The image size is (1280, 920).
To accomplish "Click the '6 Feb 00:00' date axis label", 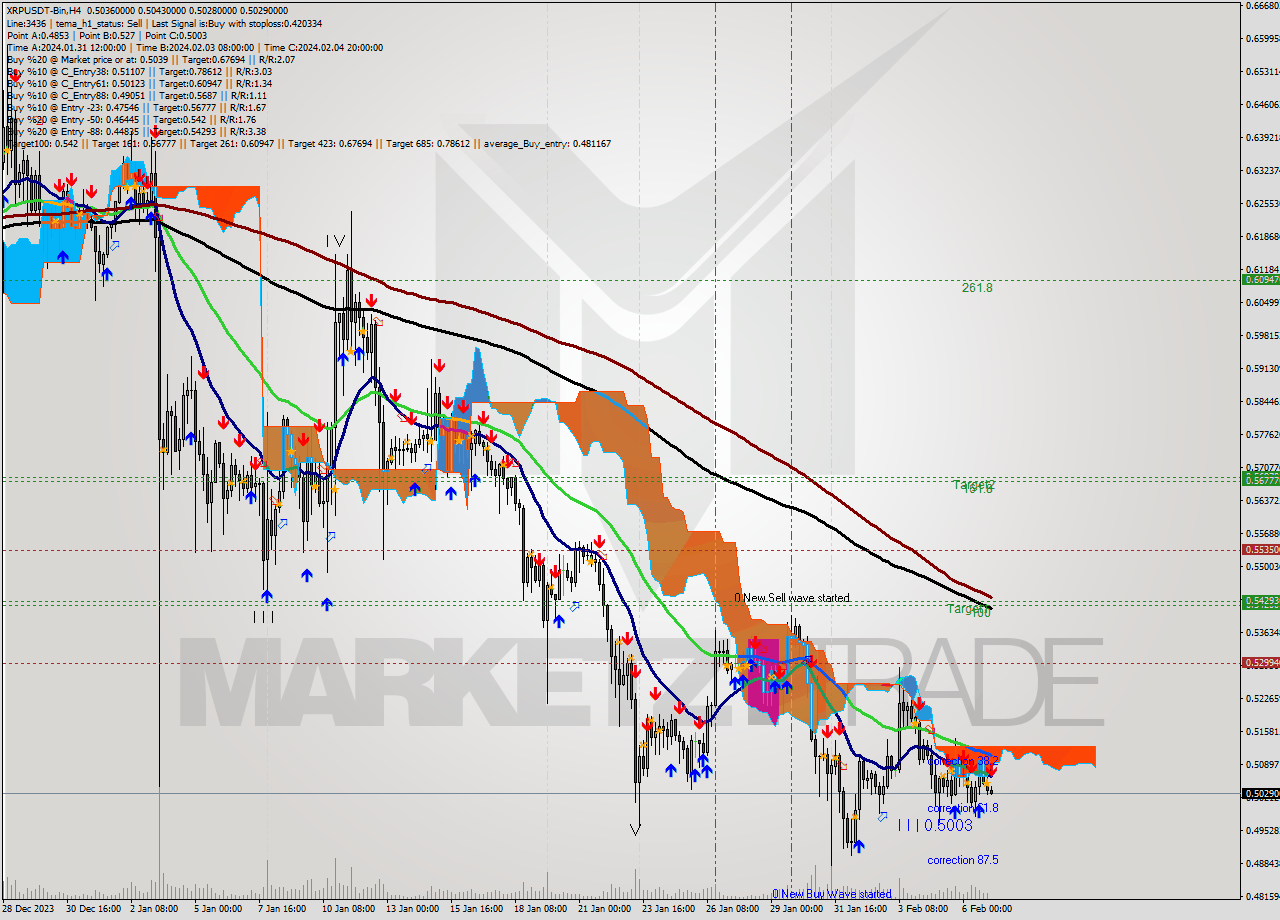I will click(988, 909).
